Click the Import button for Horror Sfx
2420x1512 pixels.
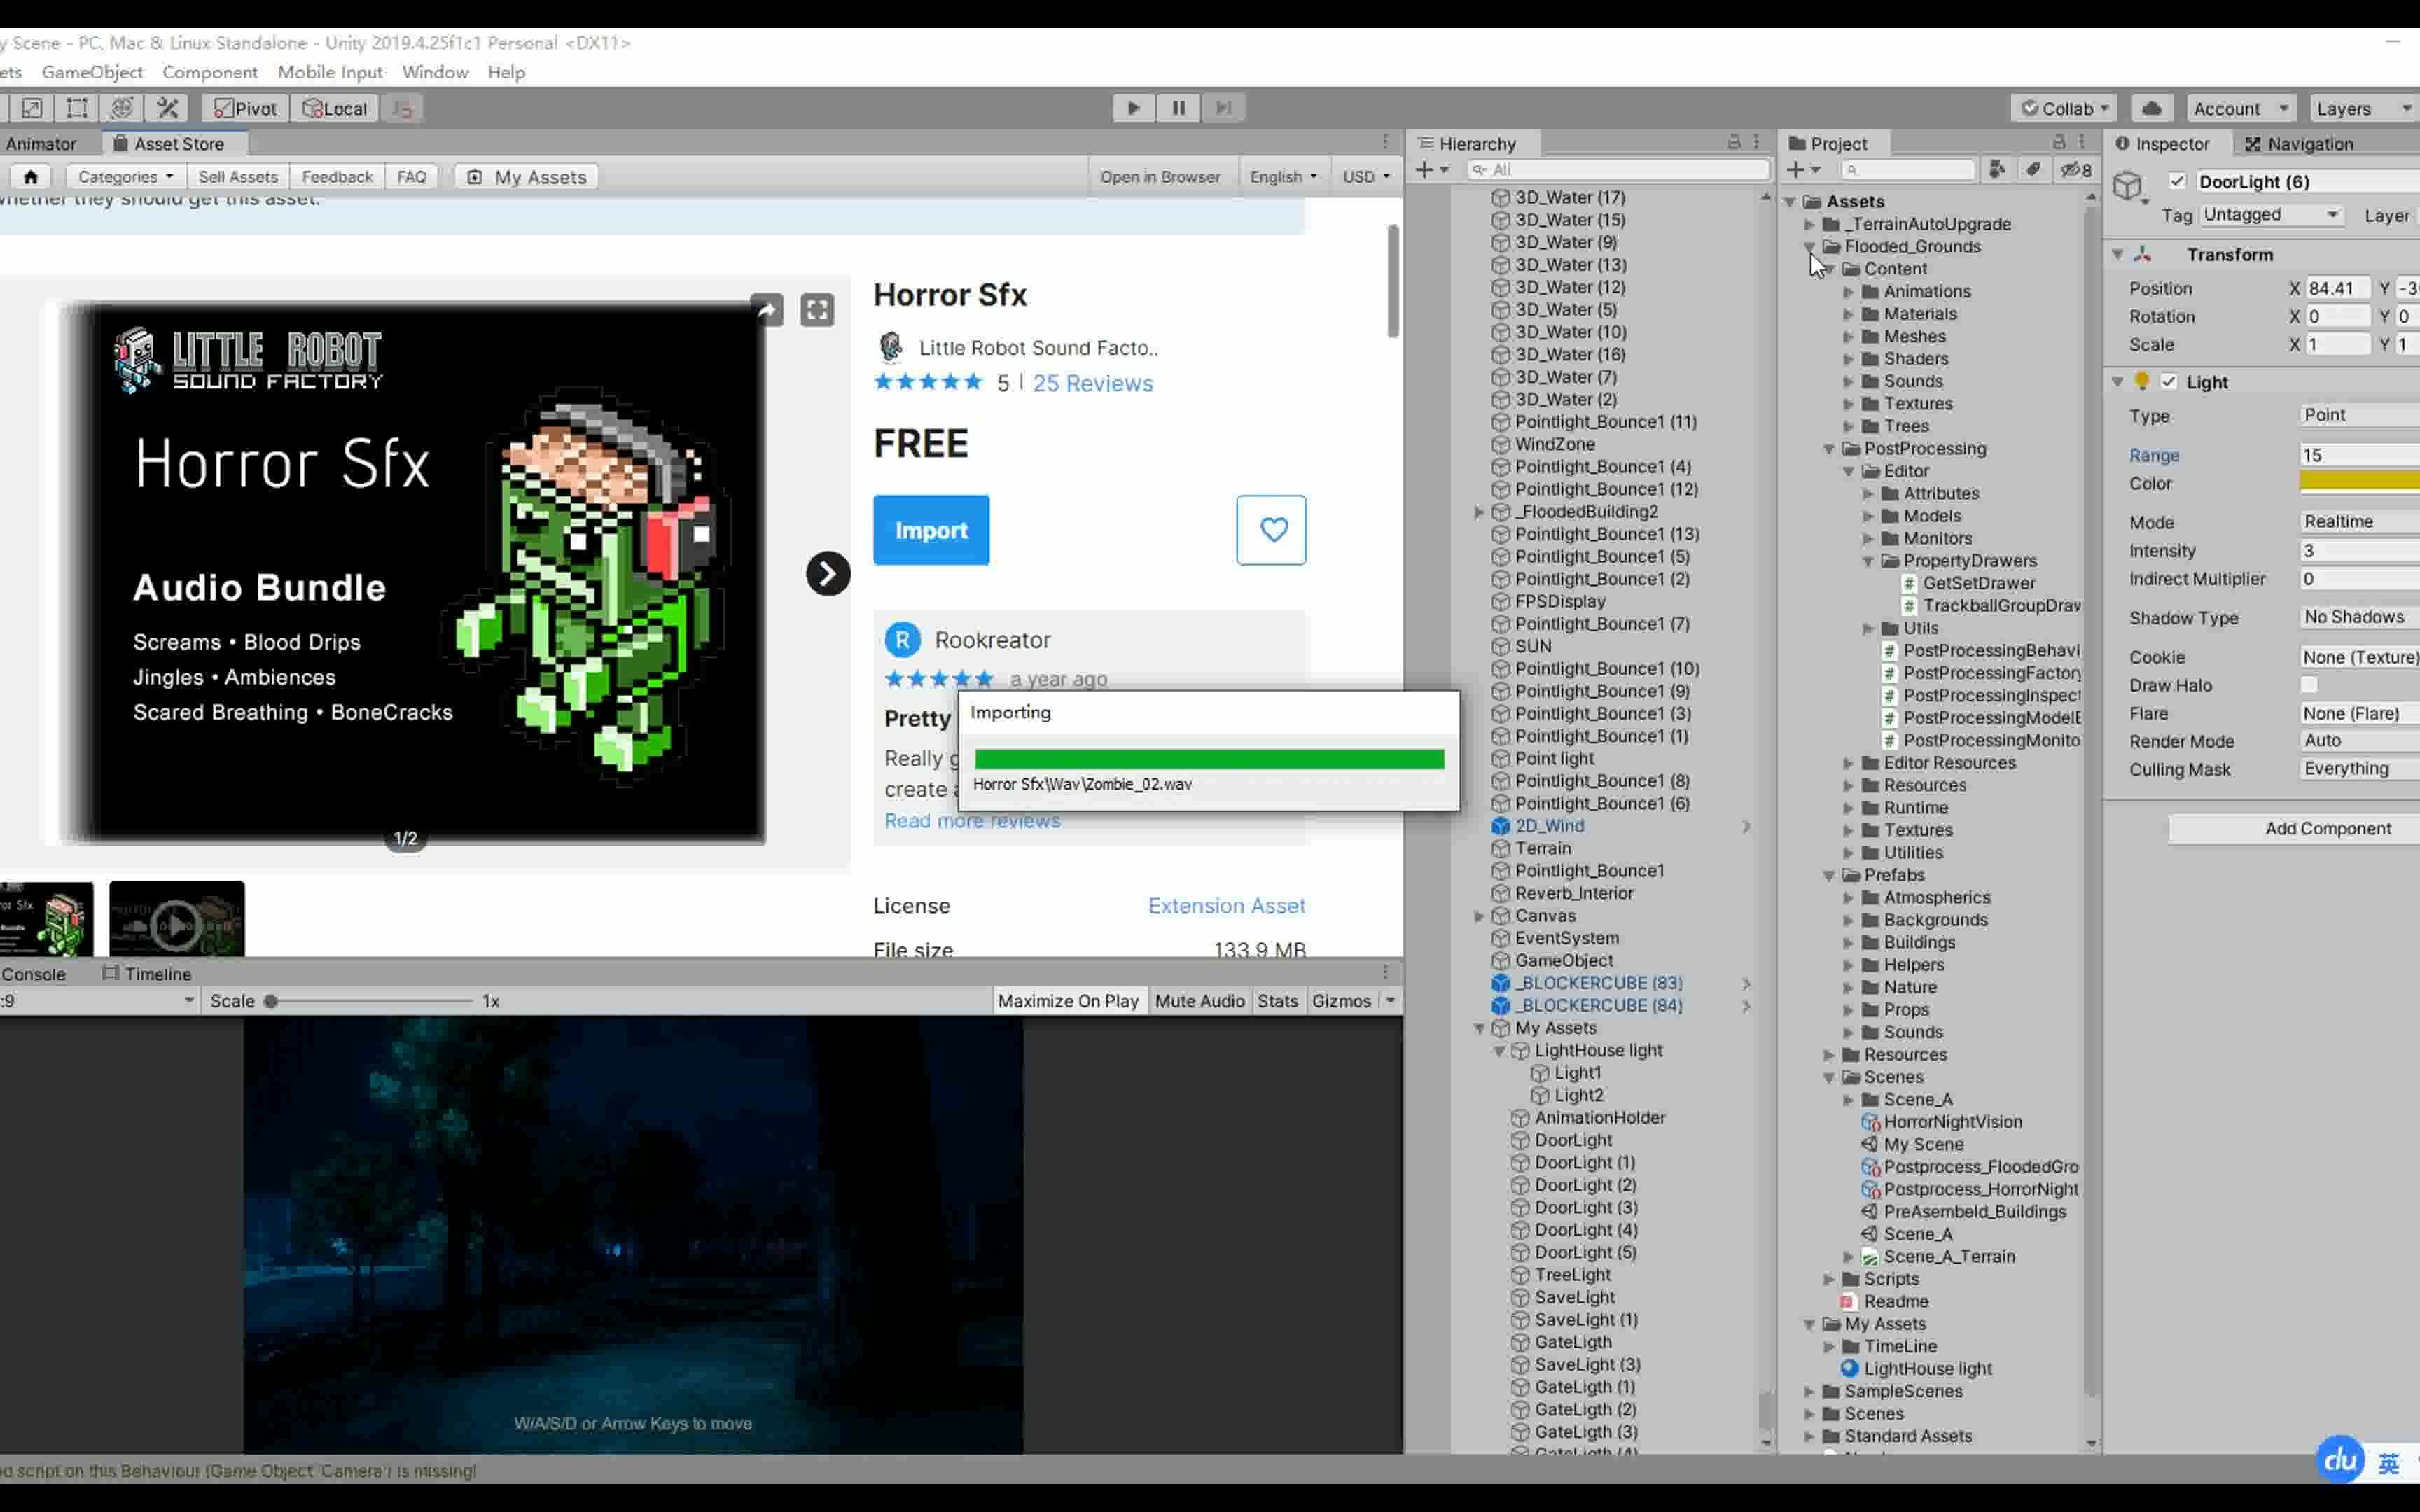[930, 530]
